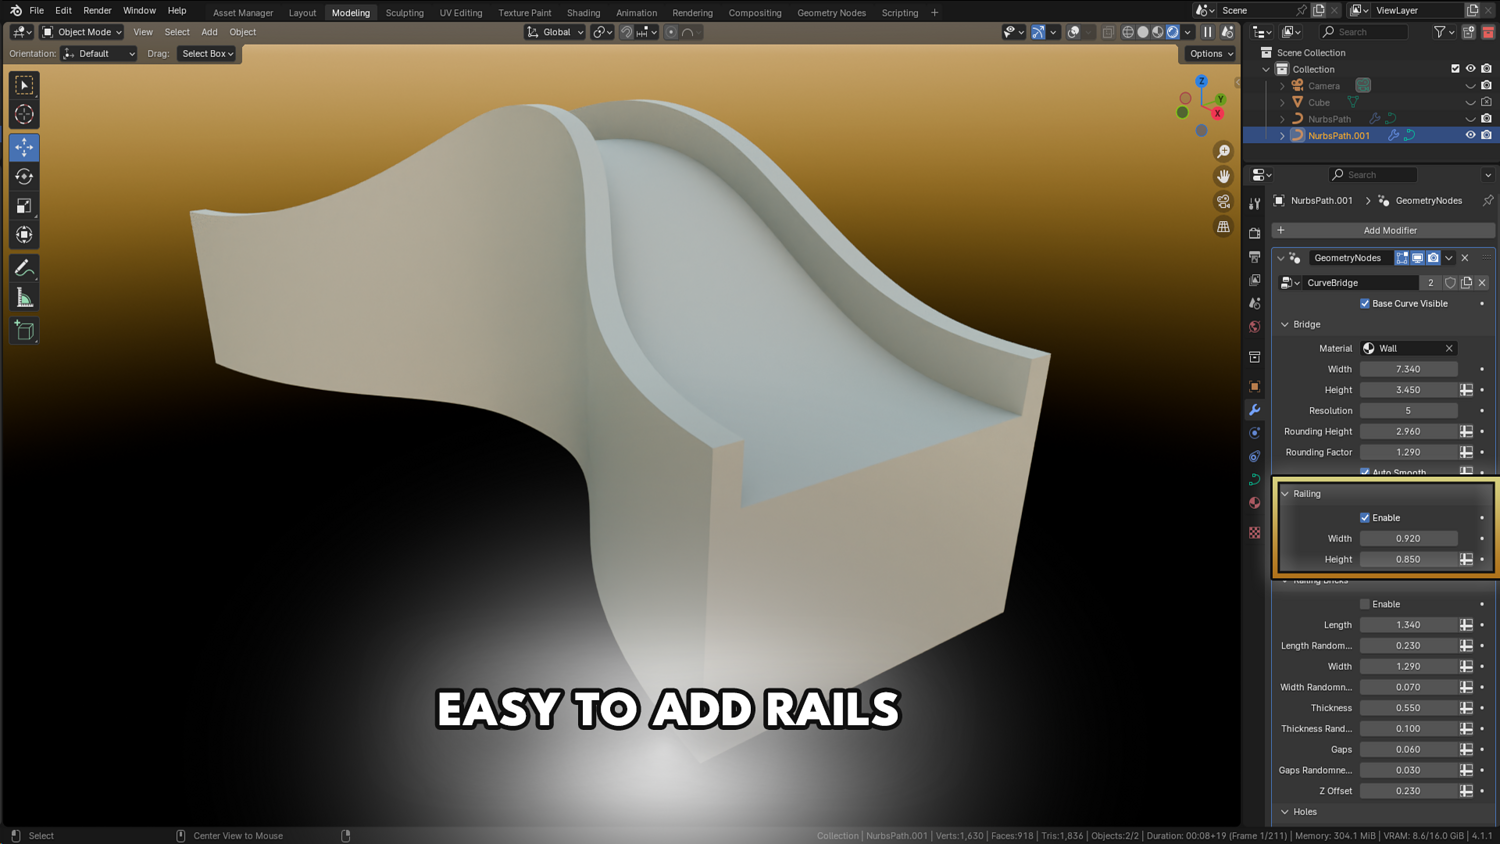Open the Drag Select Box dropdown
This screenshot has width=1500, height=844.
coord(207,54)
